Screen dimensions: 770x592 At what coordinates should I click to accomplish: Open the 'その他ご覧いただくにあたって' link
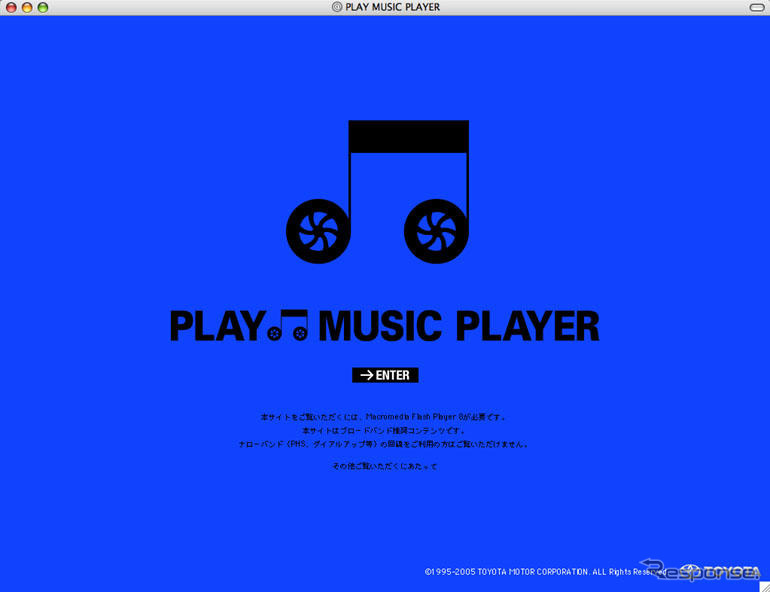coord(385,466)
